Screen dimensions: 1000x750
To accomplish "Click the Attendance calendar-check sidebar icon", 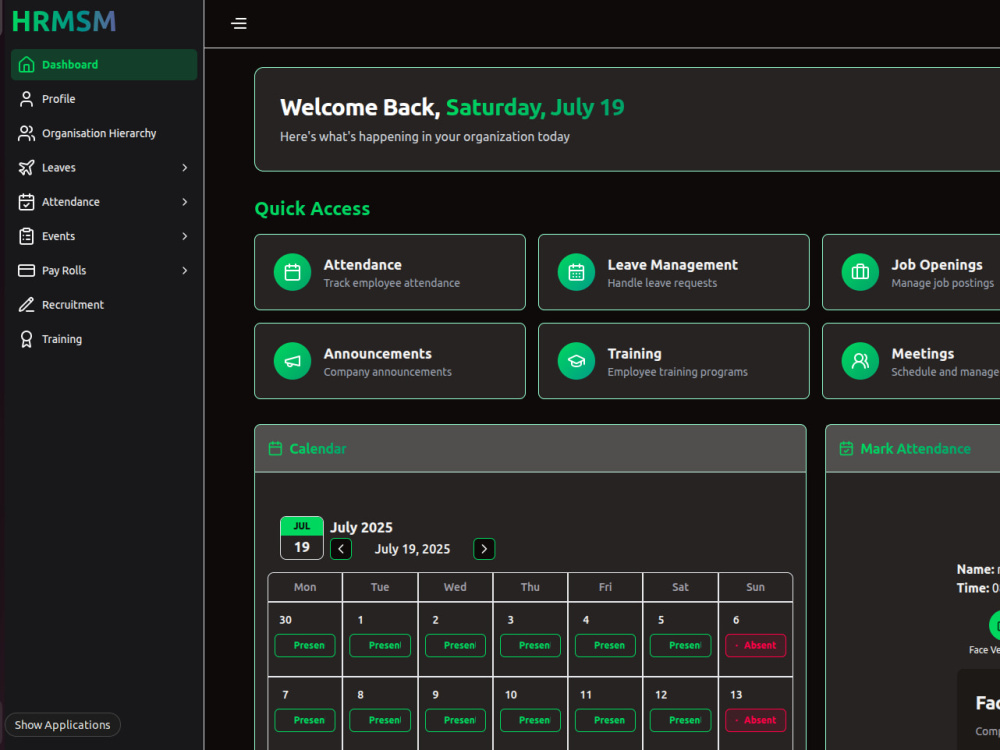I will click(26, 202).
